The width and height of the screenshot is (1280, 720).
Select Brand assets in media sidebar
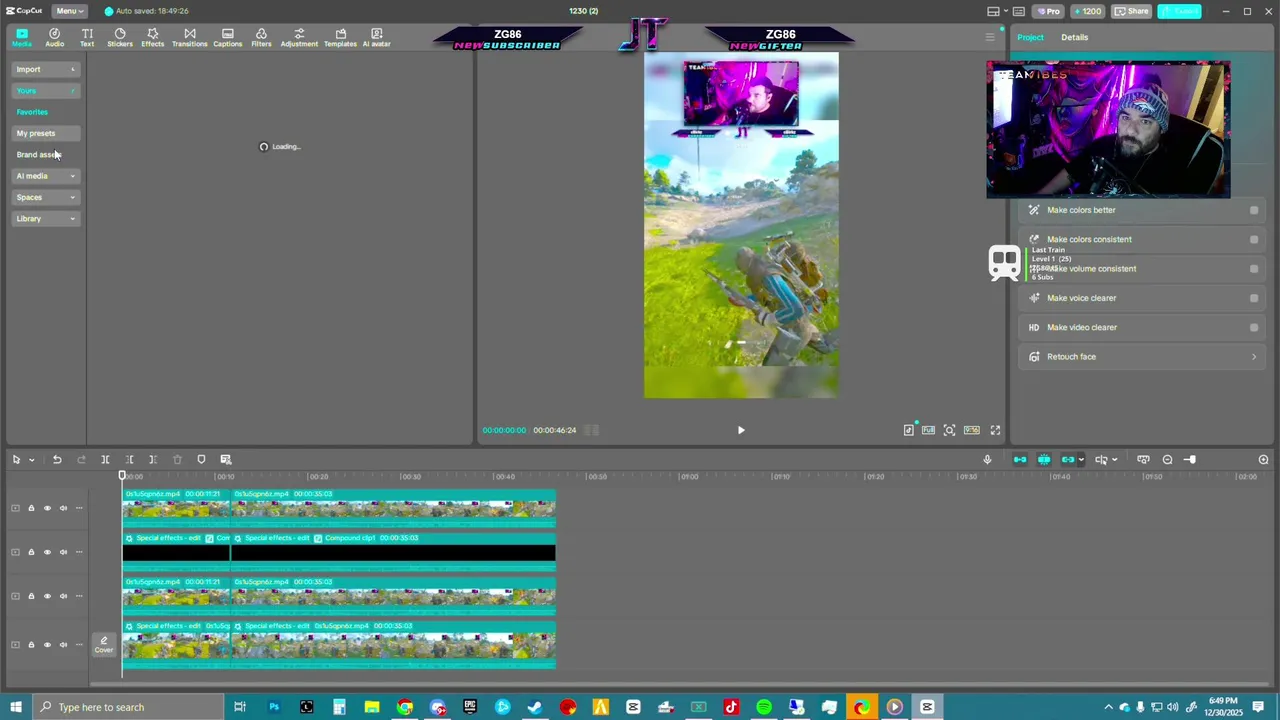tap(38, 155)
